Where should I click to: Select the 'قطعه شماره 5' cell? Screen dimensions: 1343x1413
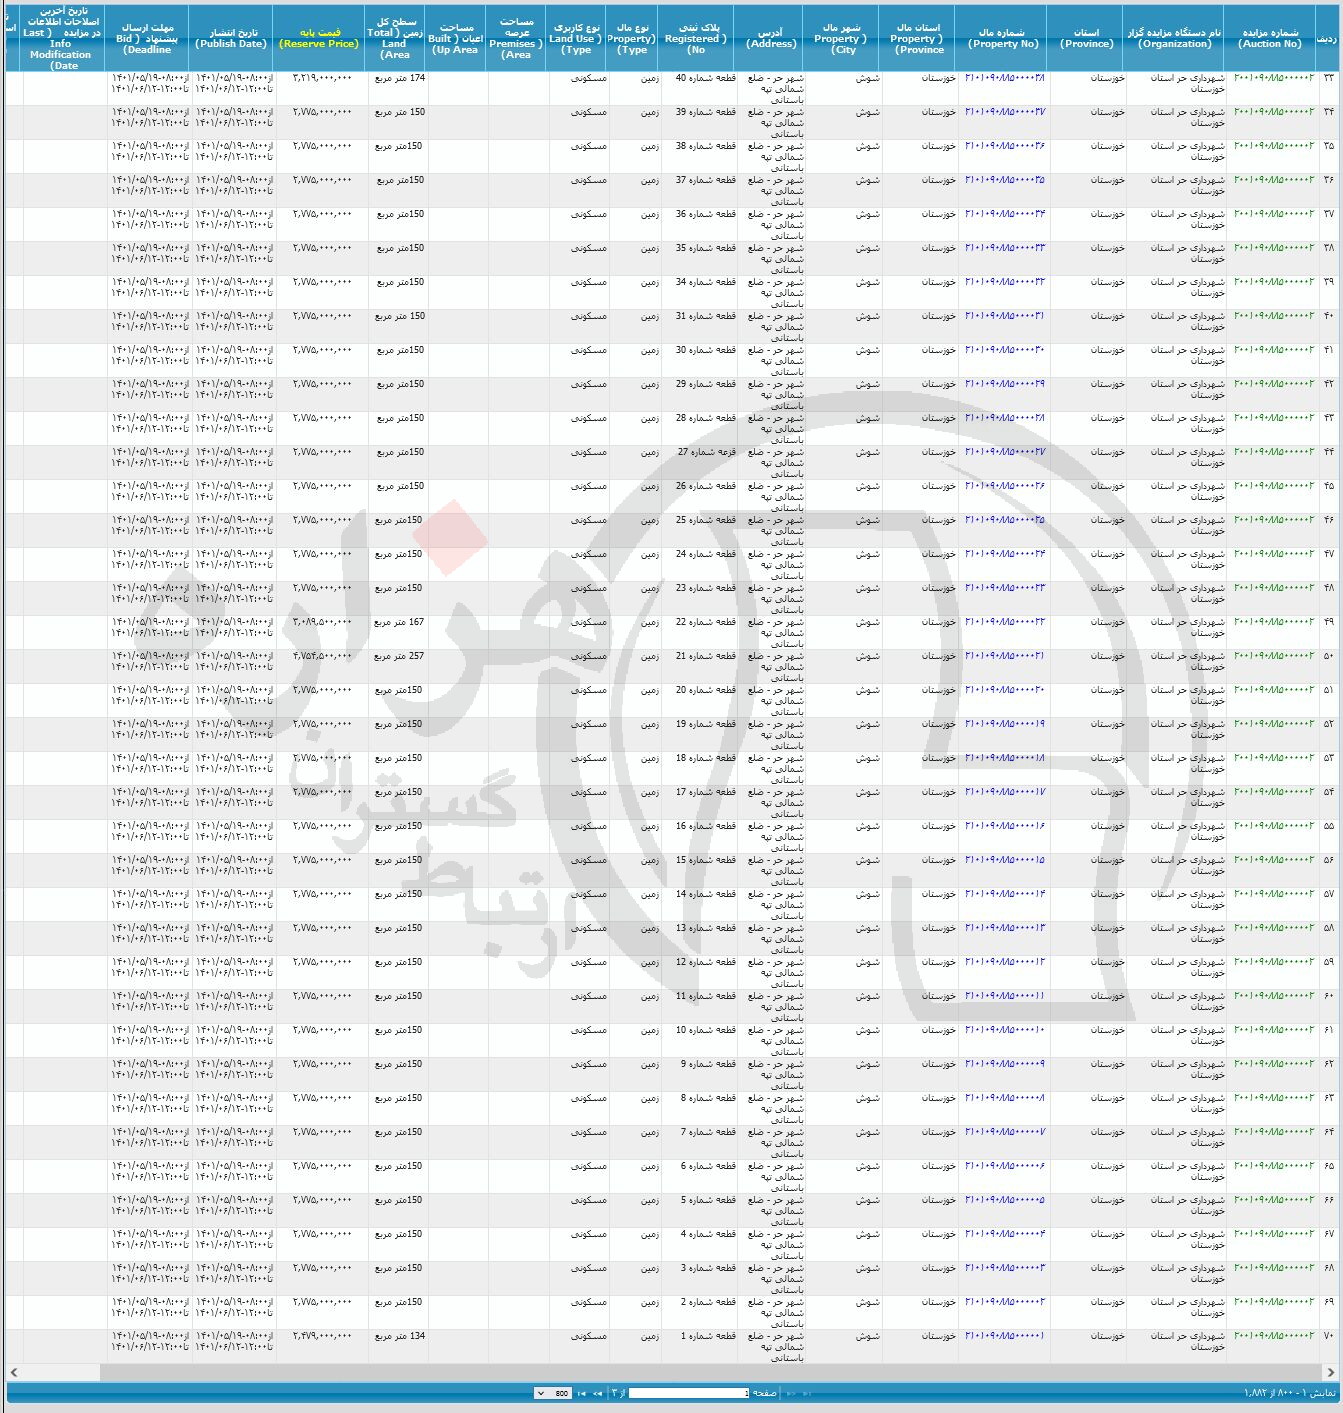pos(699,1211)
